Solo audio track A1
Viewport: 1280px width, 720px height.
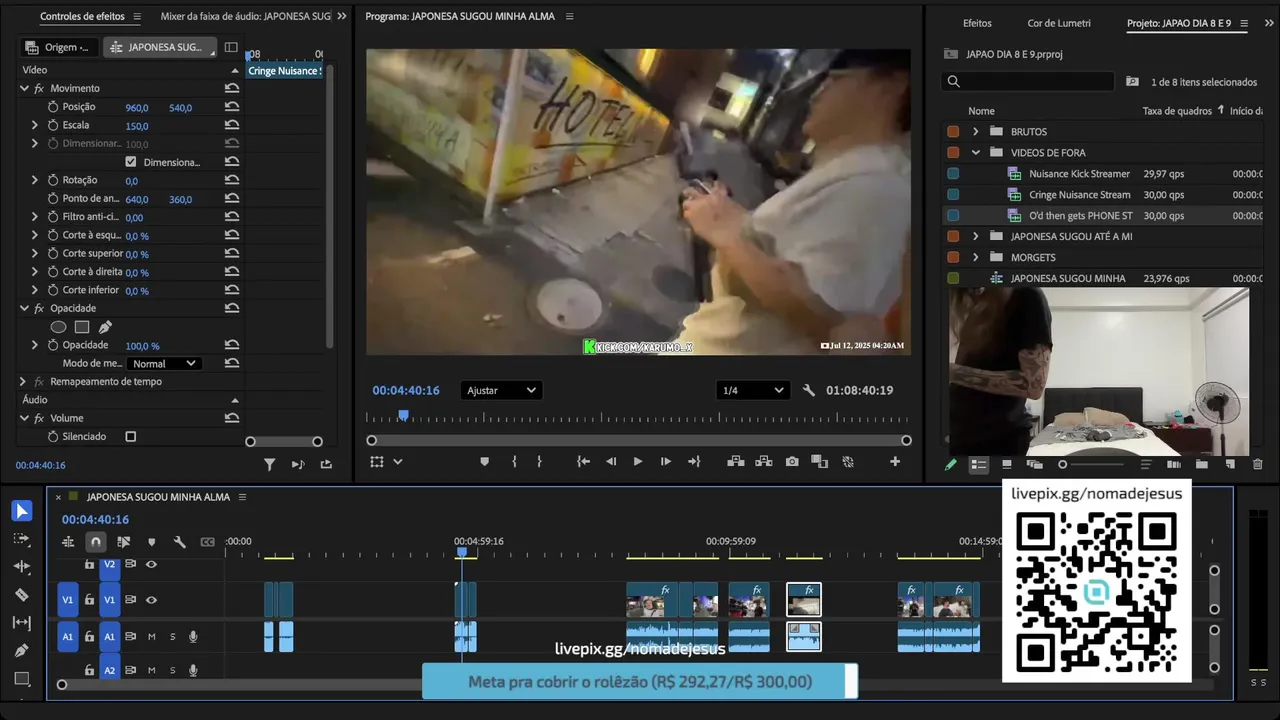click(172, 637)
